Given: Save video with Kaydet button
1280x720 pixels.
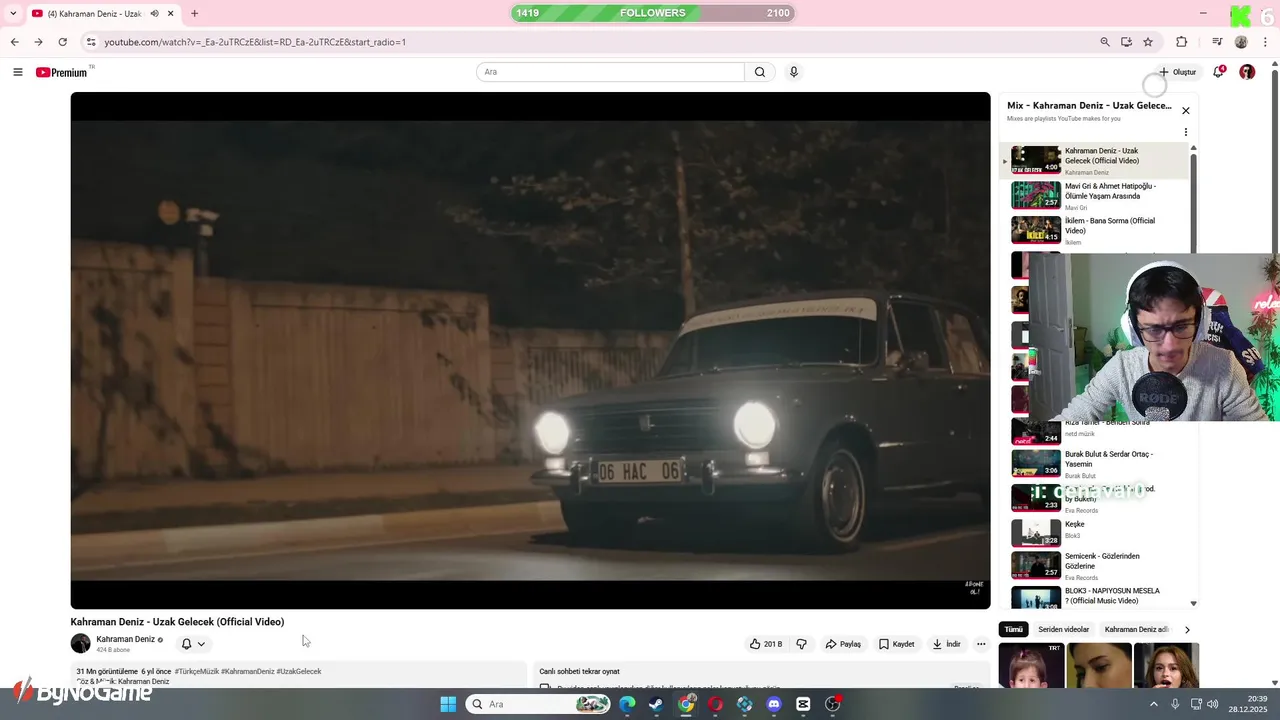Looking at the screenshot, I should 896,644.
